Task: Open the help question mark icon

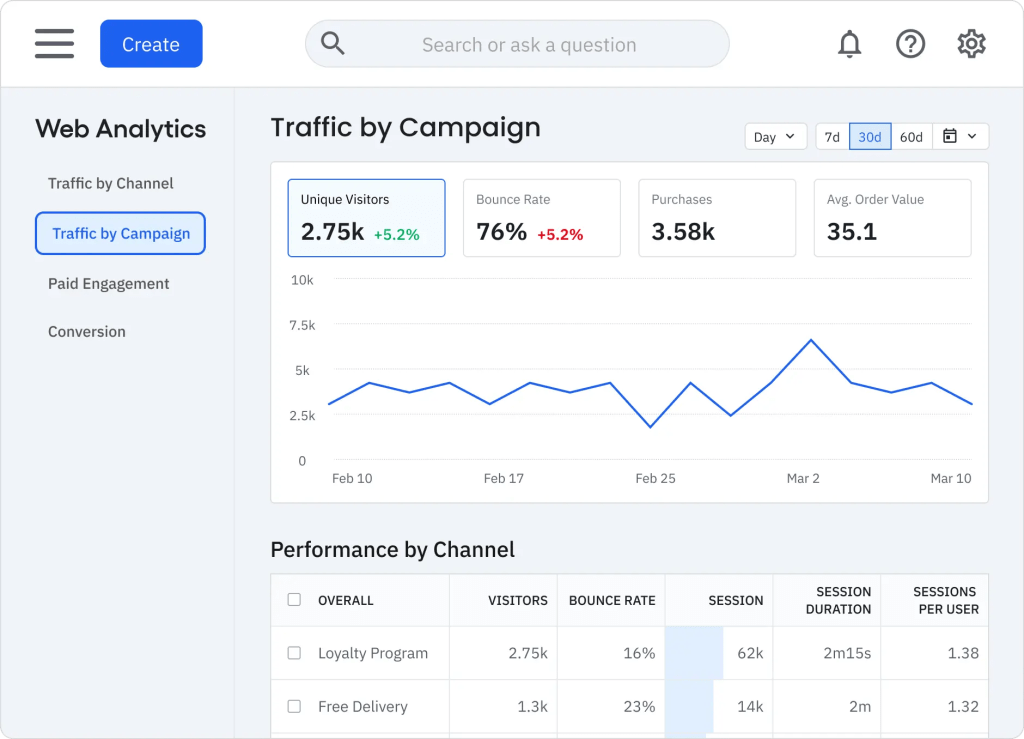Action: point(910,44)
